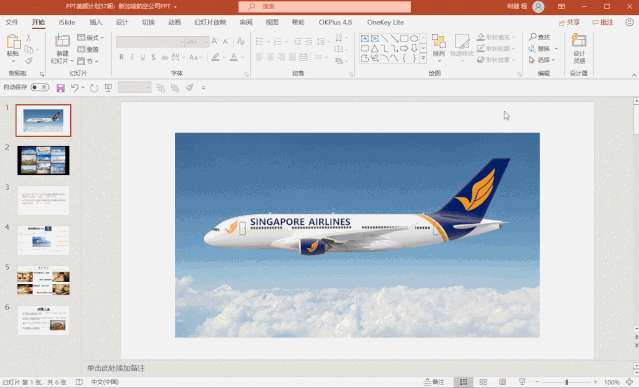Screen dimensions: 639x388
Task: Switch to the OneKey Lite tab
Action: tap(385, 22)
